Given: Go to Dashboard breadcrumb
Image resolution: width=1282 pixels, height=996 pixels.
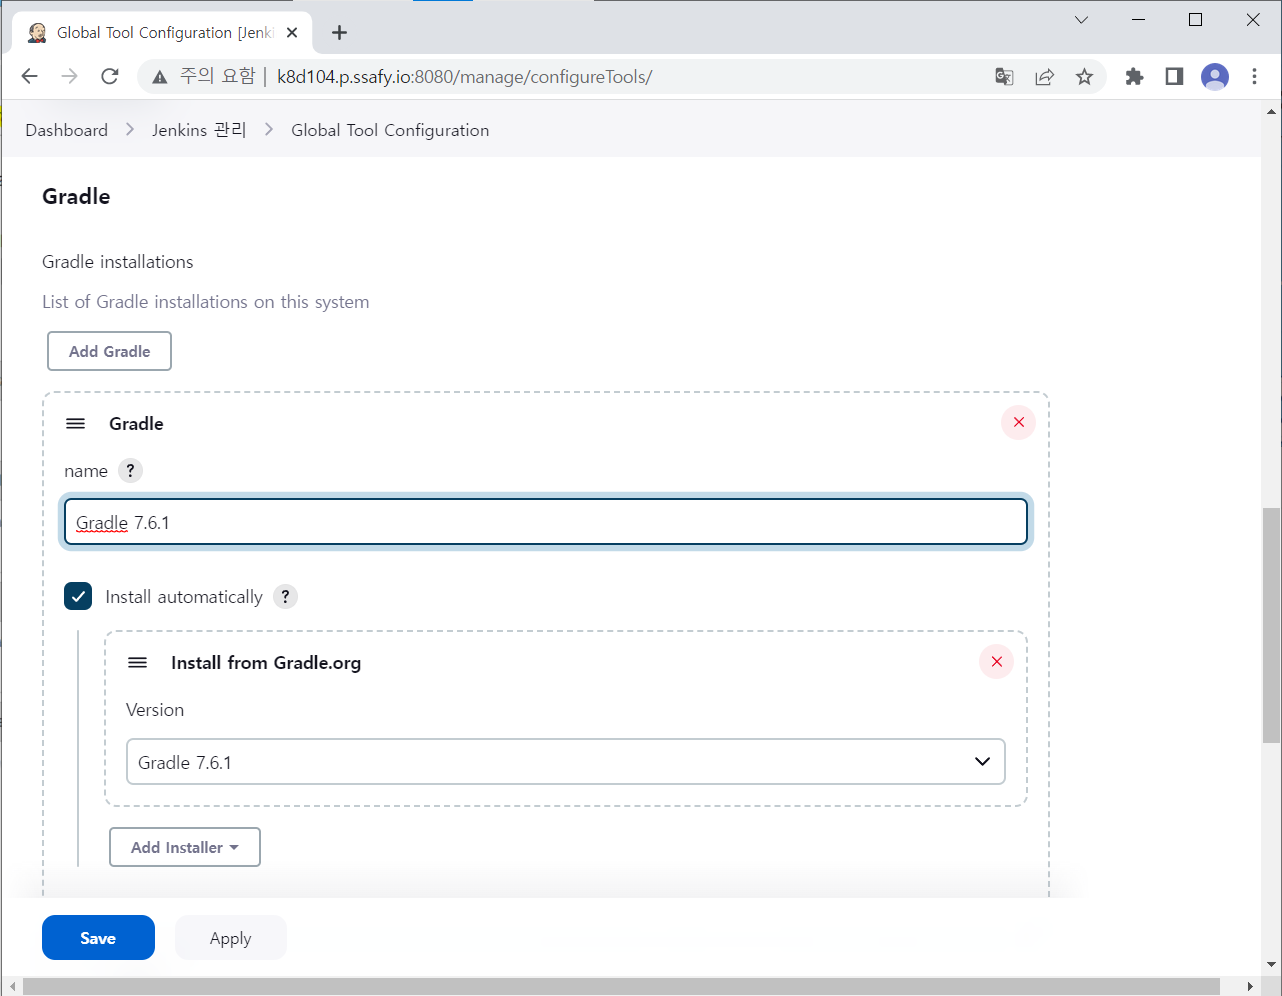Looking at the screenshot, I should [x=67, y=130].
